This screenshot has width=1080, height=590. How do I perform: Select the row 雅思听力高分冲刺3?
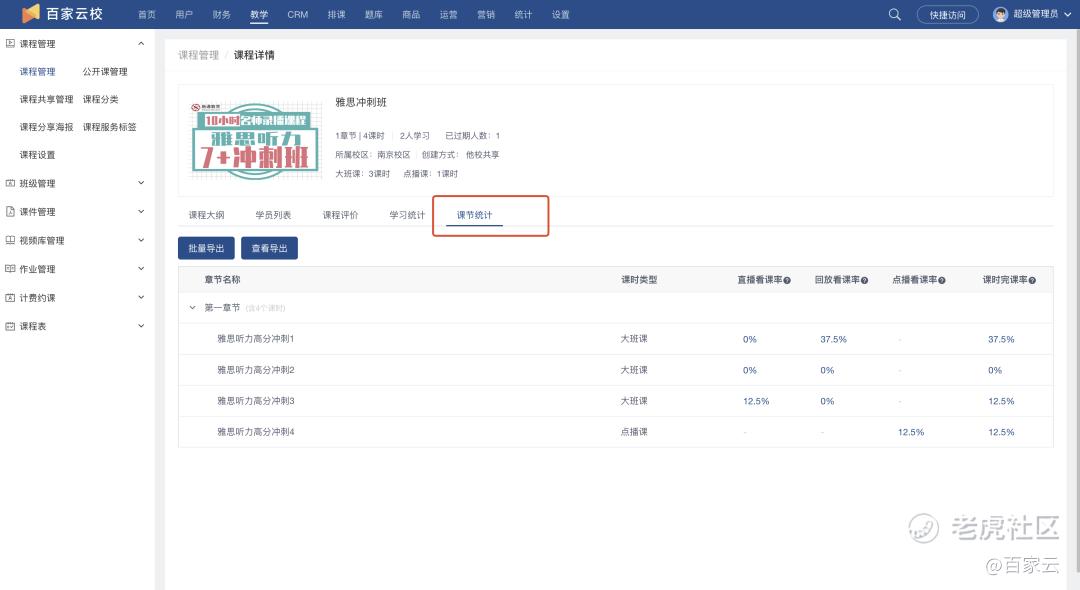(x=615, y=401)
